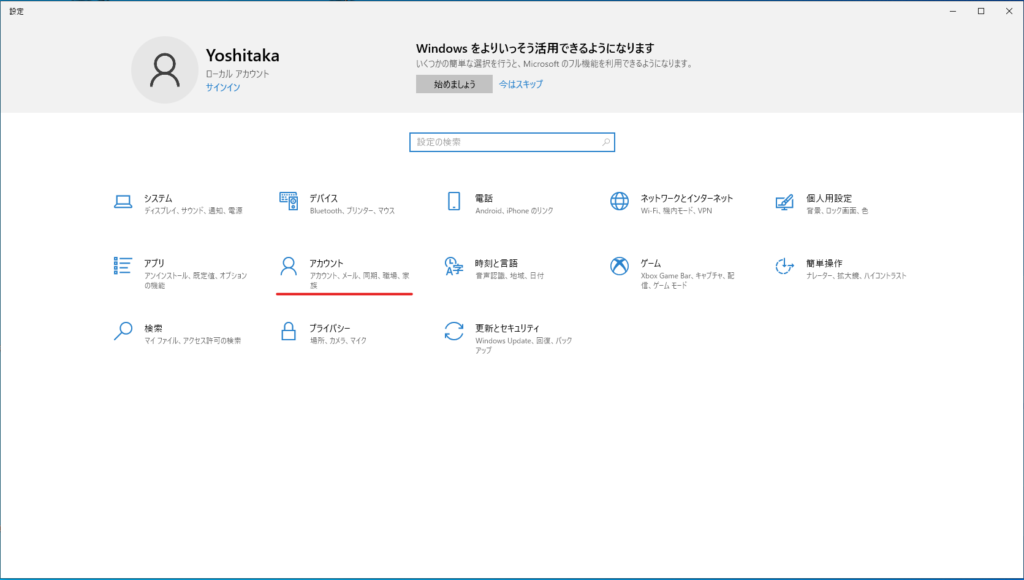
Task: Select the デバイス title text
Action: (x=323, y=199)
